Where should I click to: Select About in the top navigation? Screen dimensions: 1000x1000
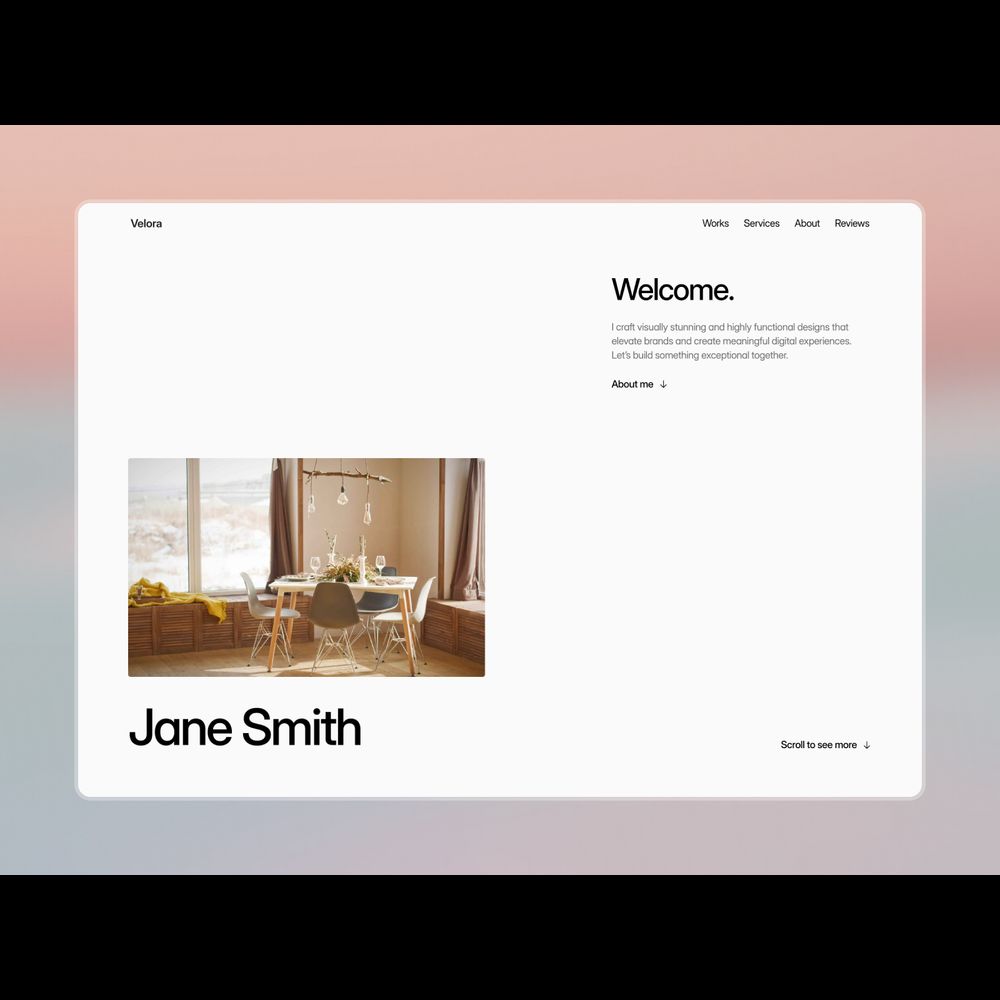807,223
